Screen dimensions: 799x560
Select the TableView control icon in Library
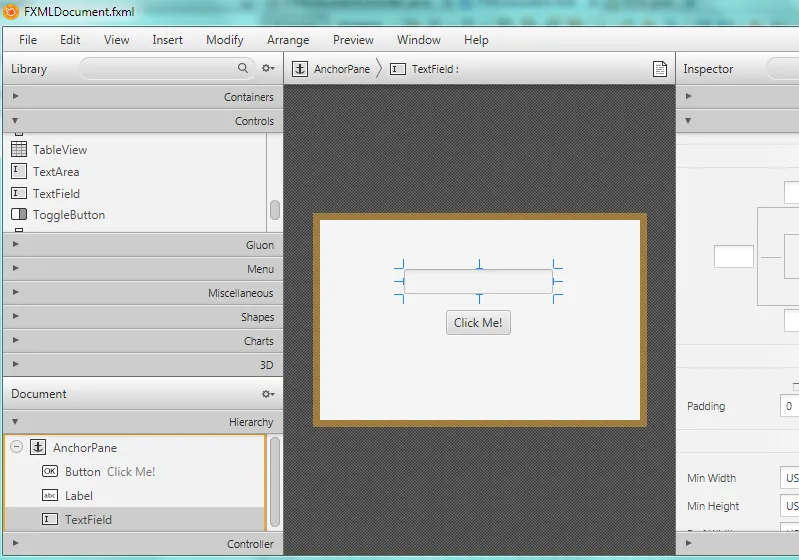click(19, 149)
